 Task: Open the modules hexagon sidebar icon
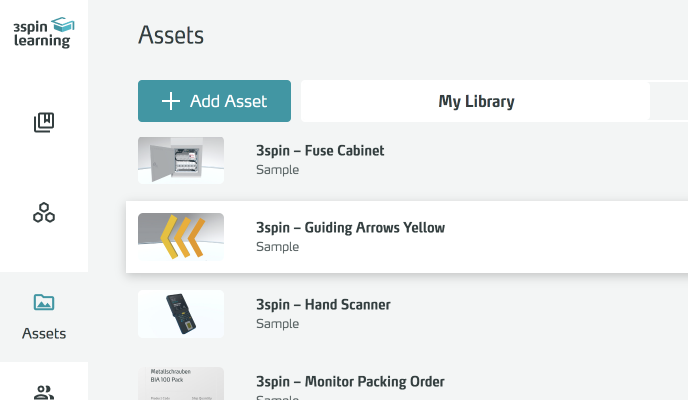[44, 212]
